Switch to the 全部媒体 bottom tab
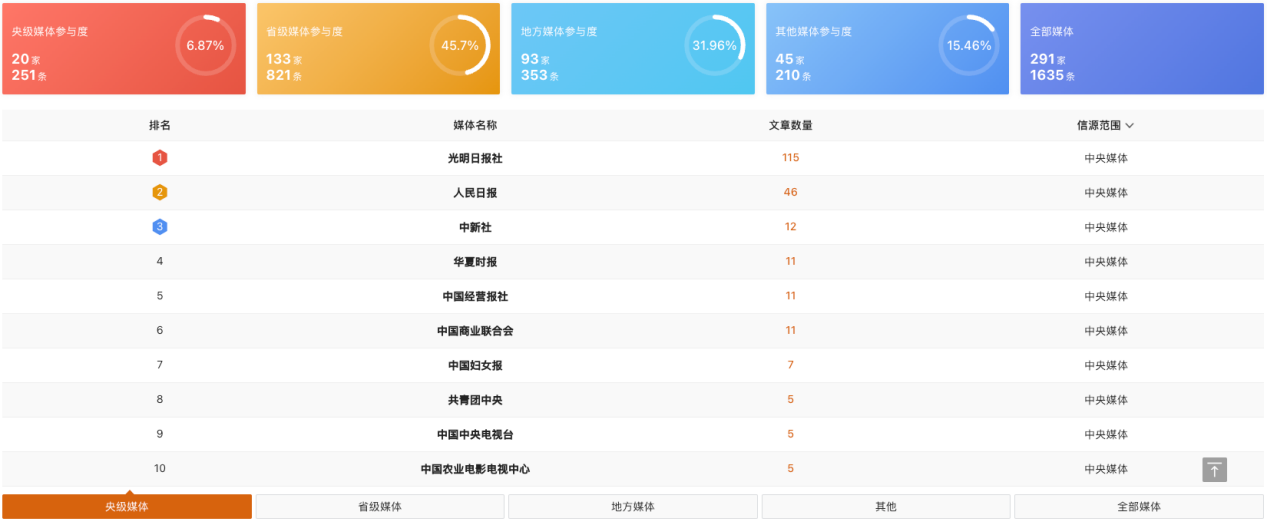The height and width of the screenshot is (525, 1267). click(1139, 507)
